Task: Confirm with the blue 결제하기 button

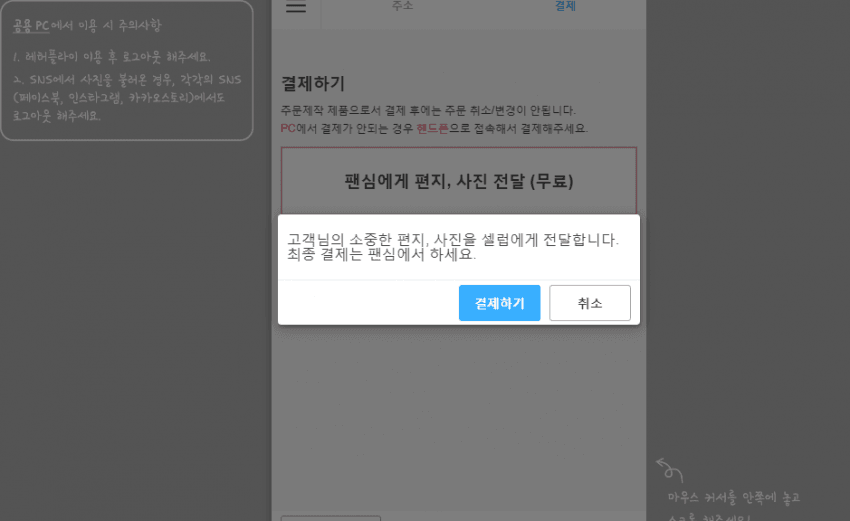Action: 499,303
